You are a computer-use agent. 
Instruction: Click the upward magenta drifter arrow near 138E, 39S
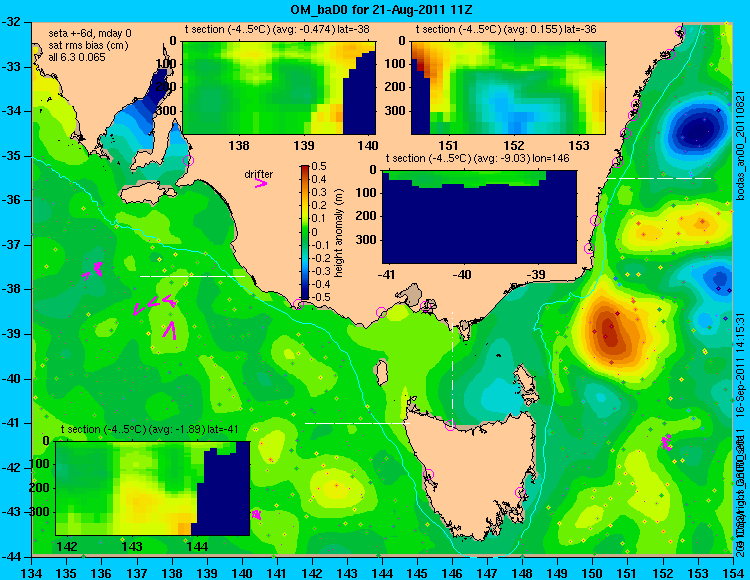pyautogui.click(x=169, y=330)
